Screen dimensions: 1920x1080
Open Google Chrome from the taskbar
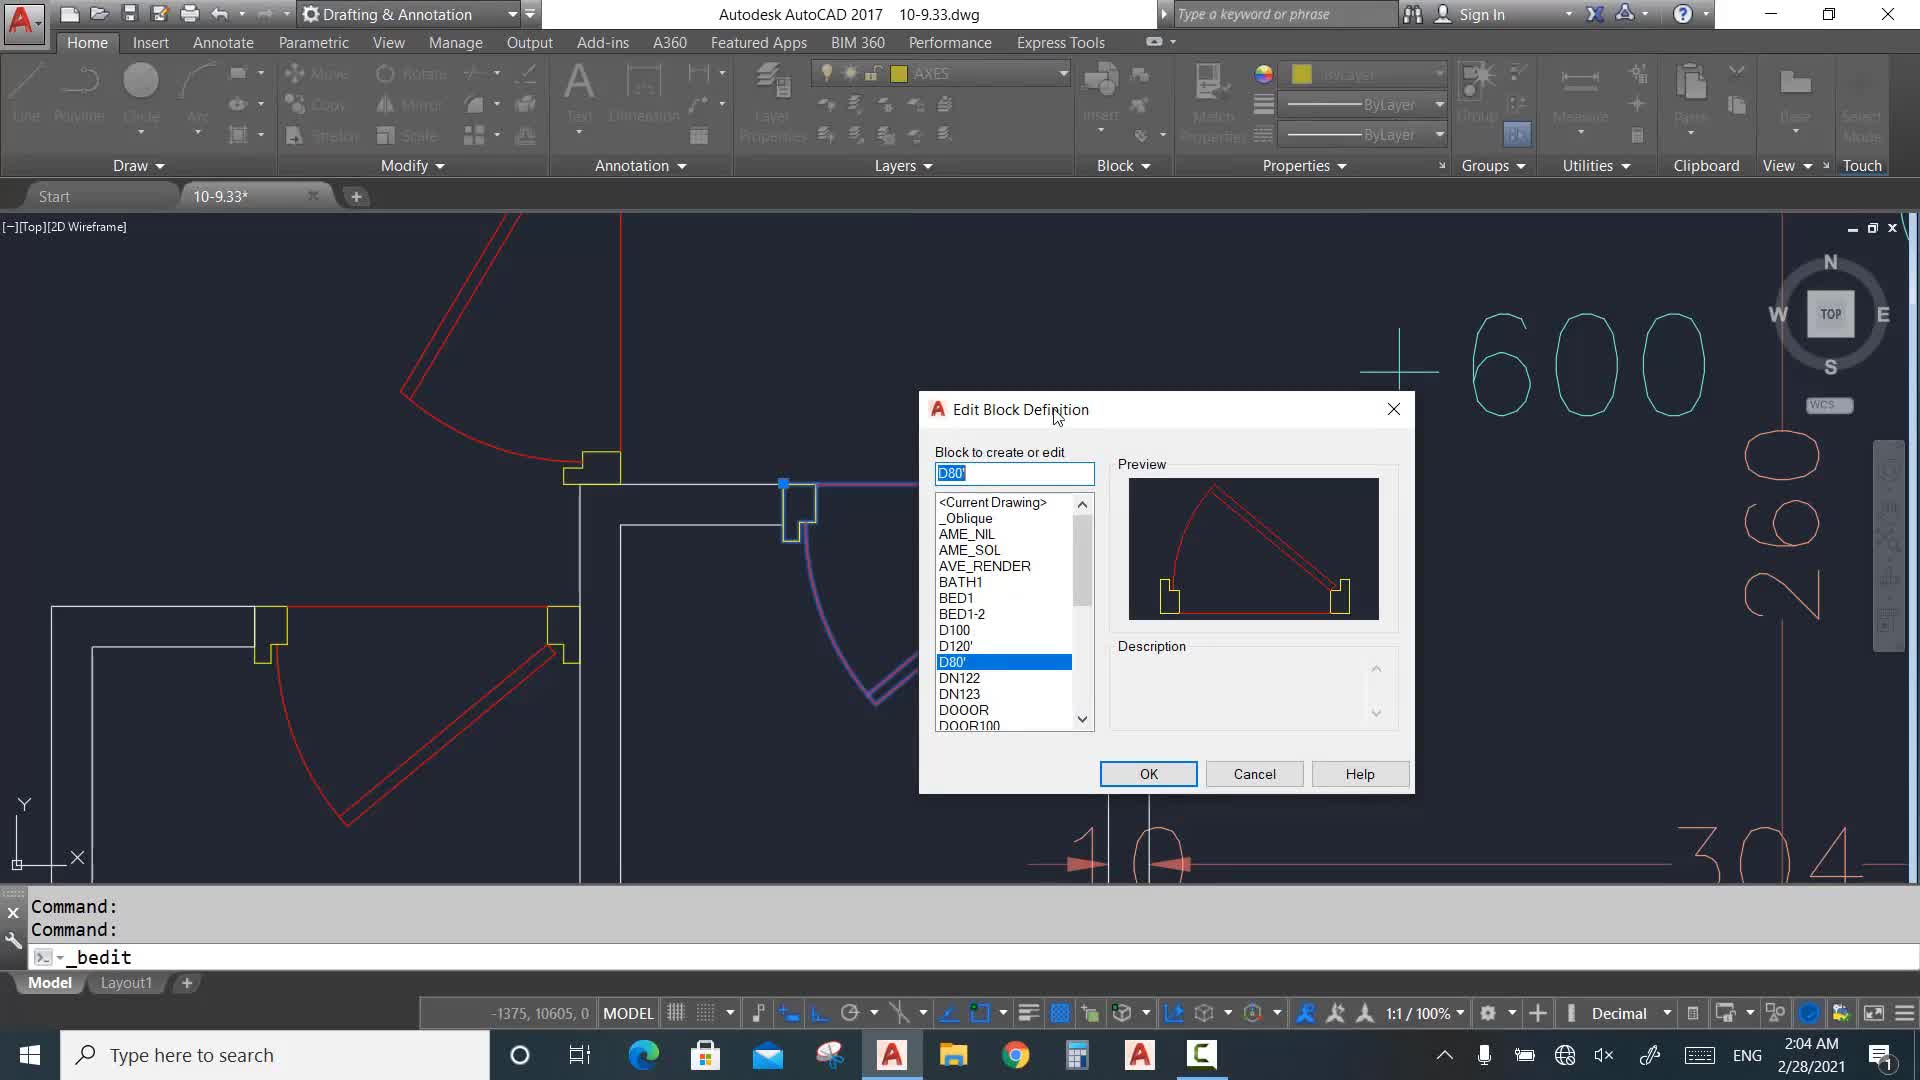coord(1015,1055)
